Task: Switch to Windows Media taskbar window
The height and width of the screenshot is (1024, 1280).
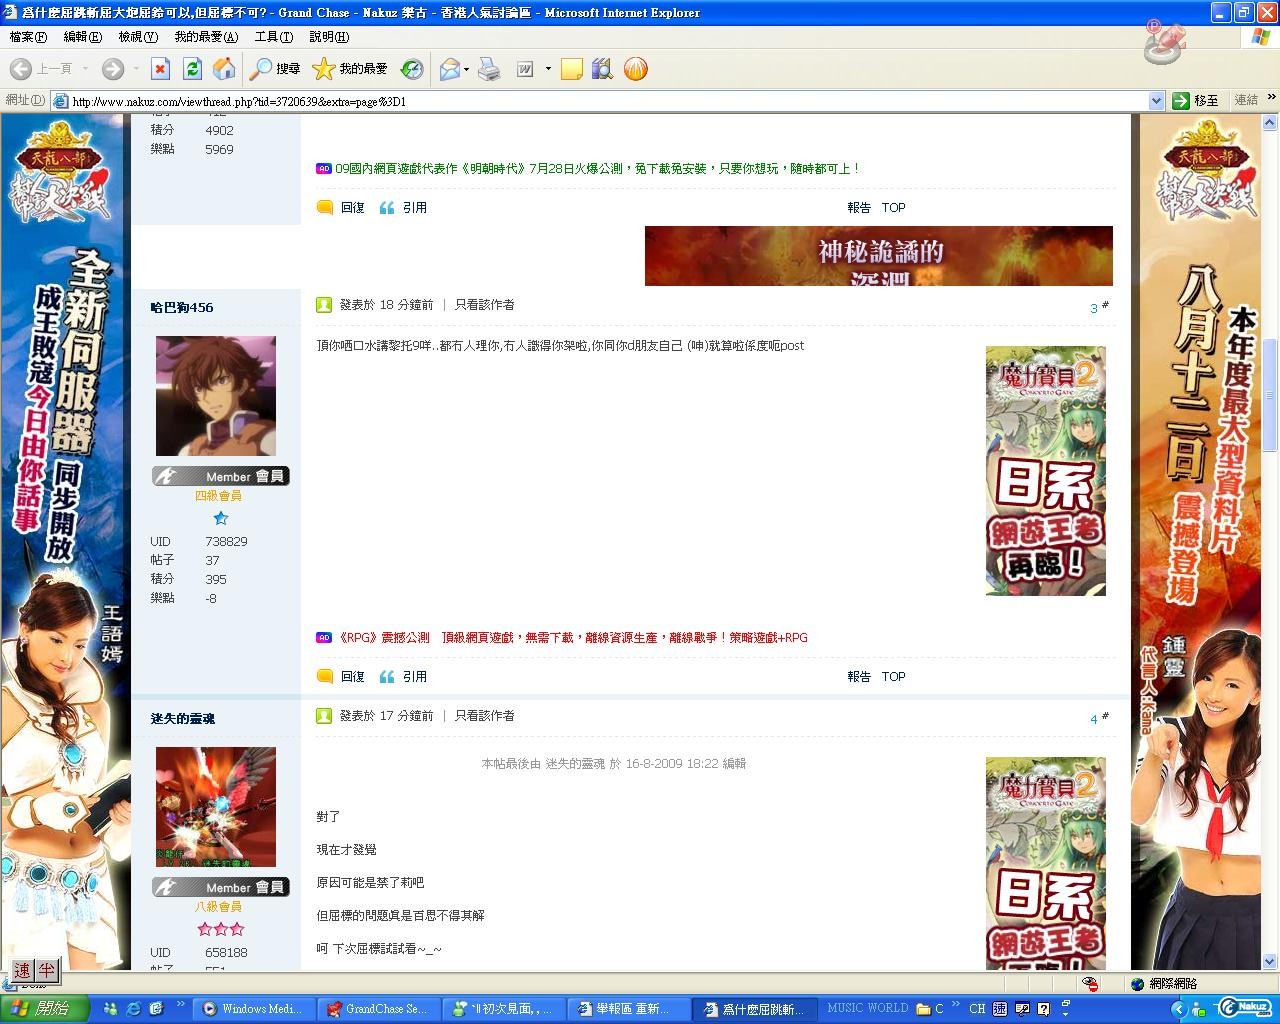Action: tap(254, 1009)
